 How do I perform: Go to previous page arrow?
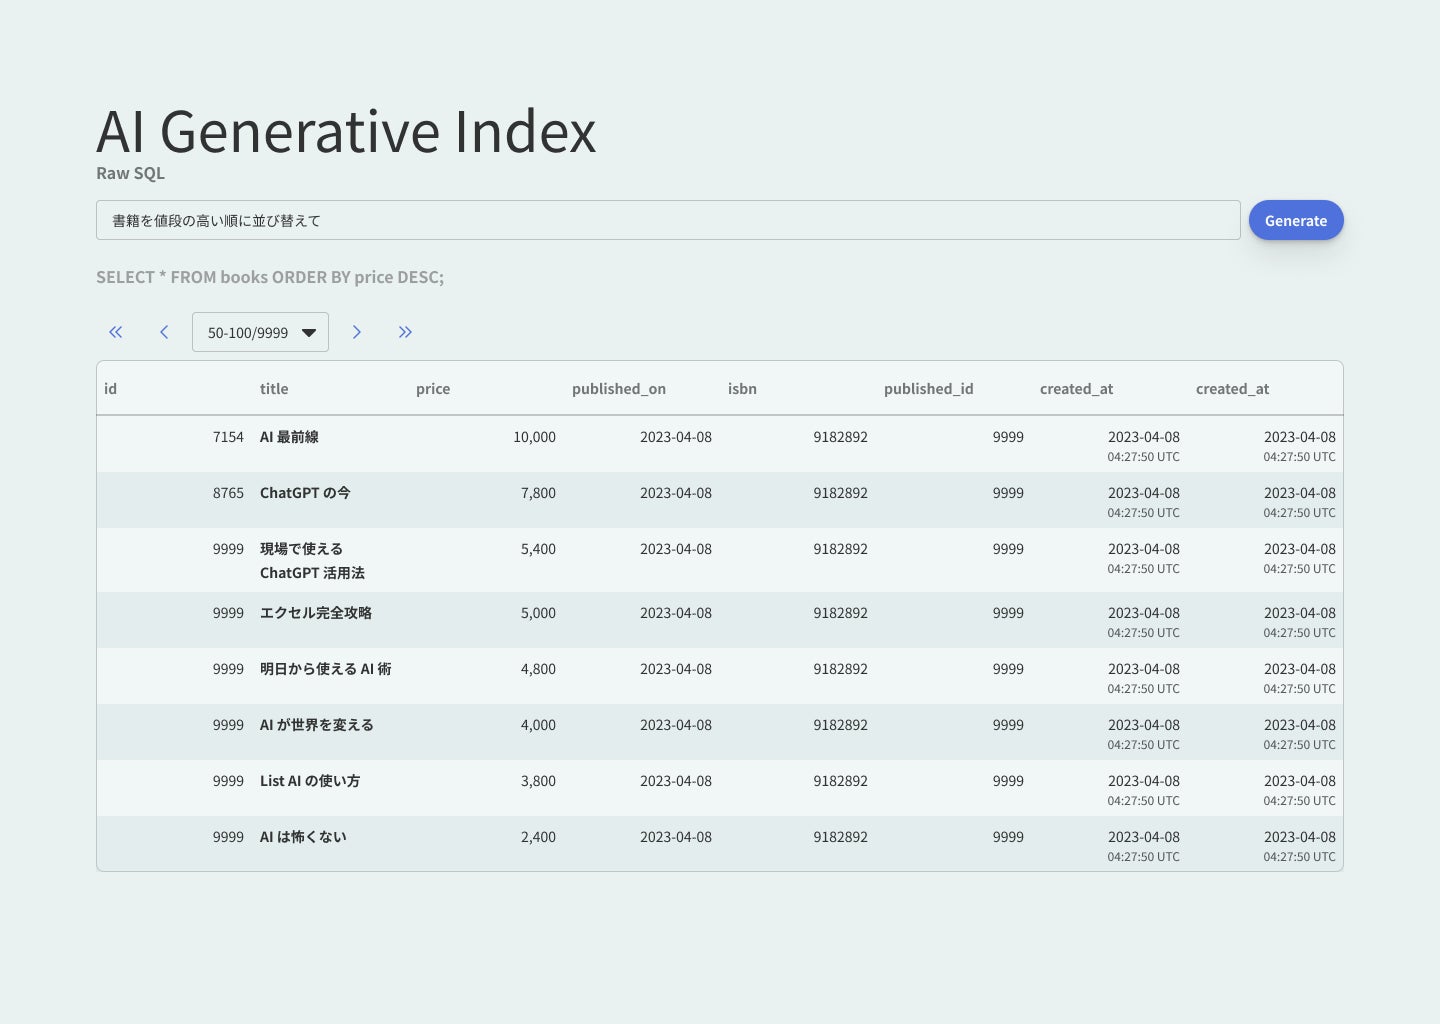click(x=164, y=332)
